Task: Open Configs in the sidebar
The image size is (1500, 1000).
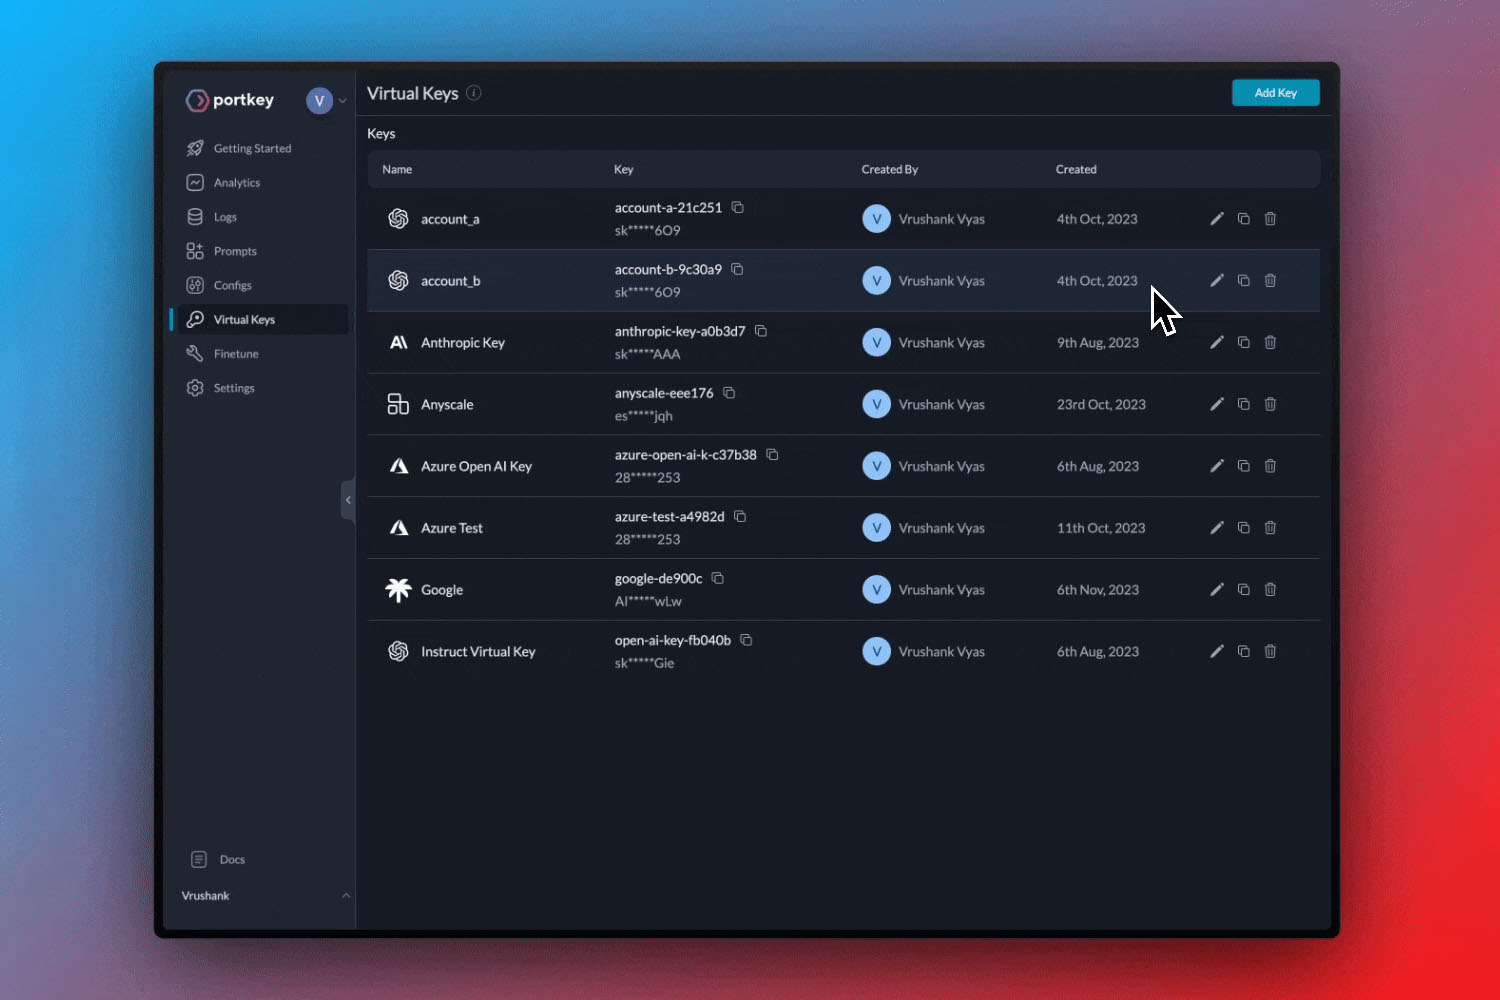Action: (219, 285)
